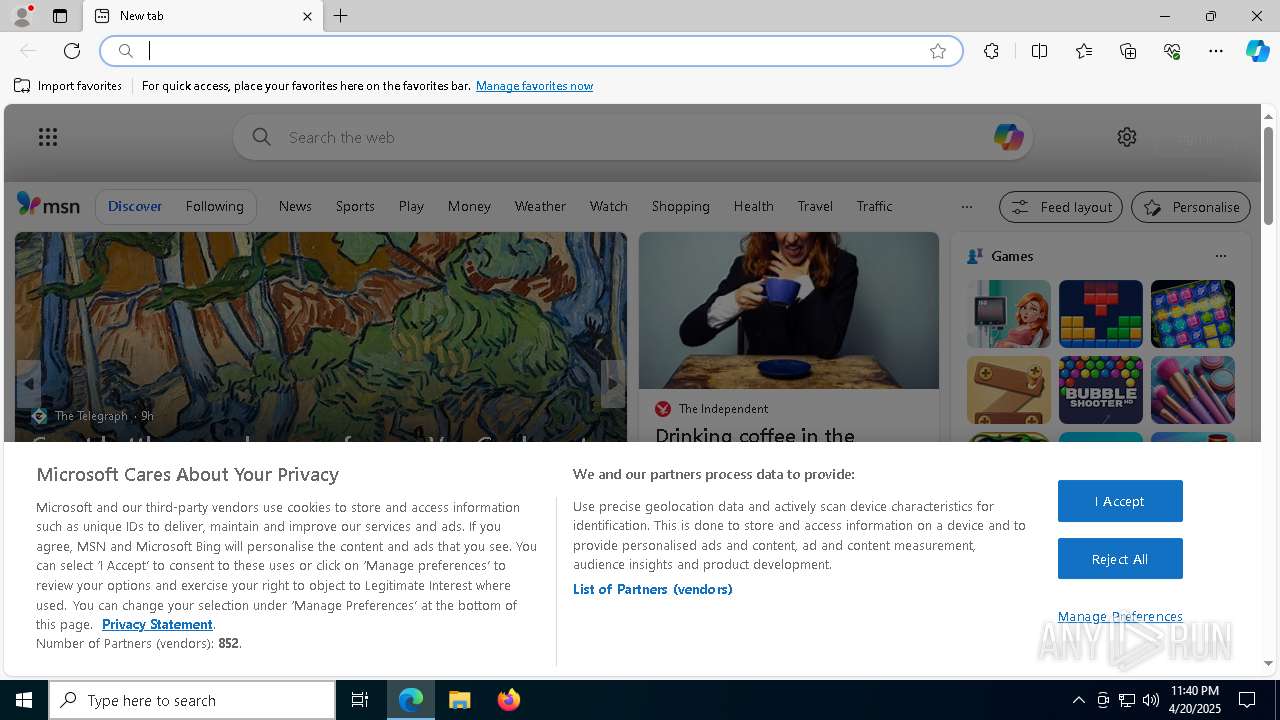
Task: Launch the wood screw puzzle game tile
Action: (1009, 390)
